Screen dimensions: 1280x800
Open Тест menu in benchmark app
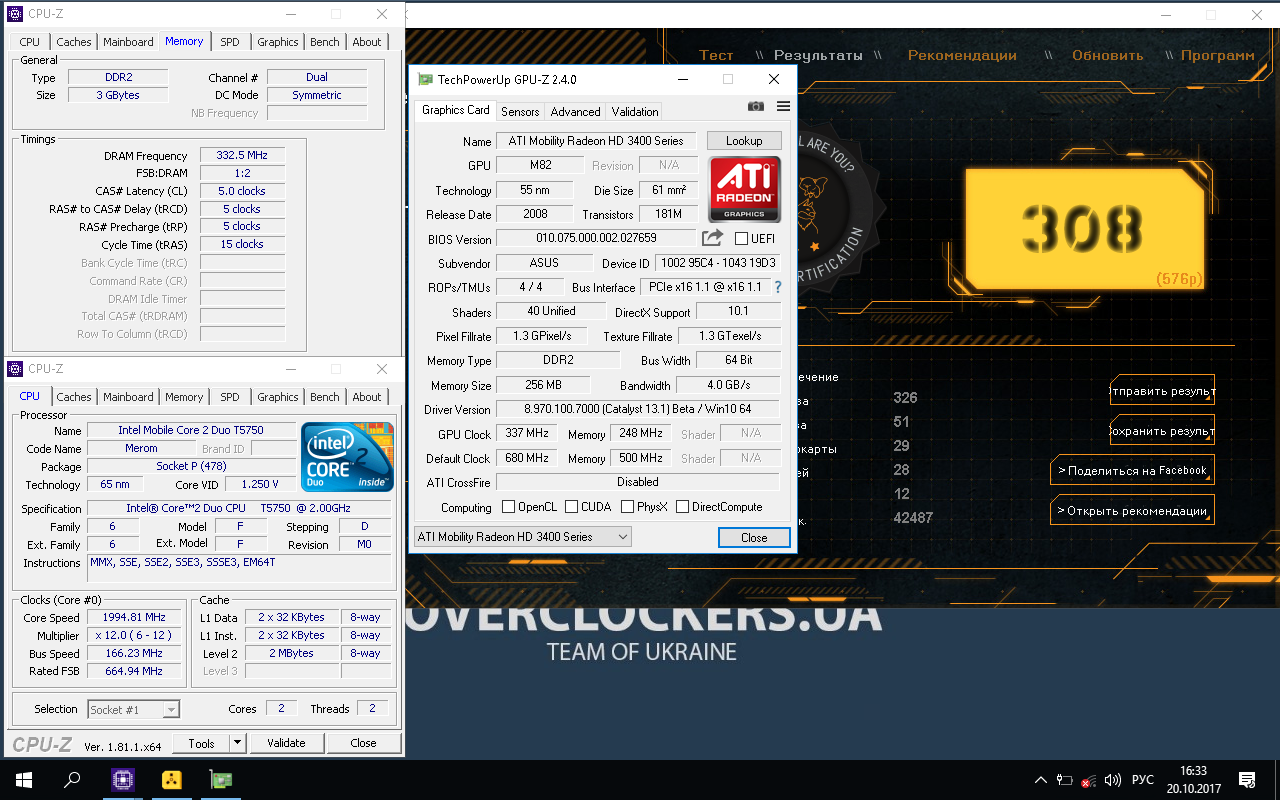(x=716, y=56)
